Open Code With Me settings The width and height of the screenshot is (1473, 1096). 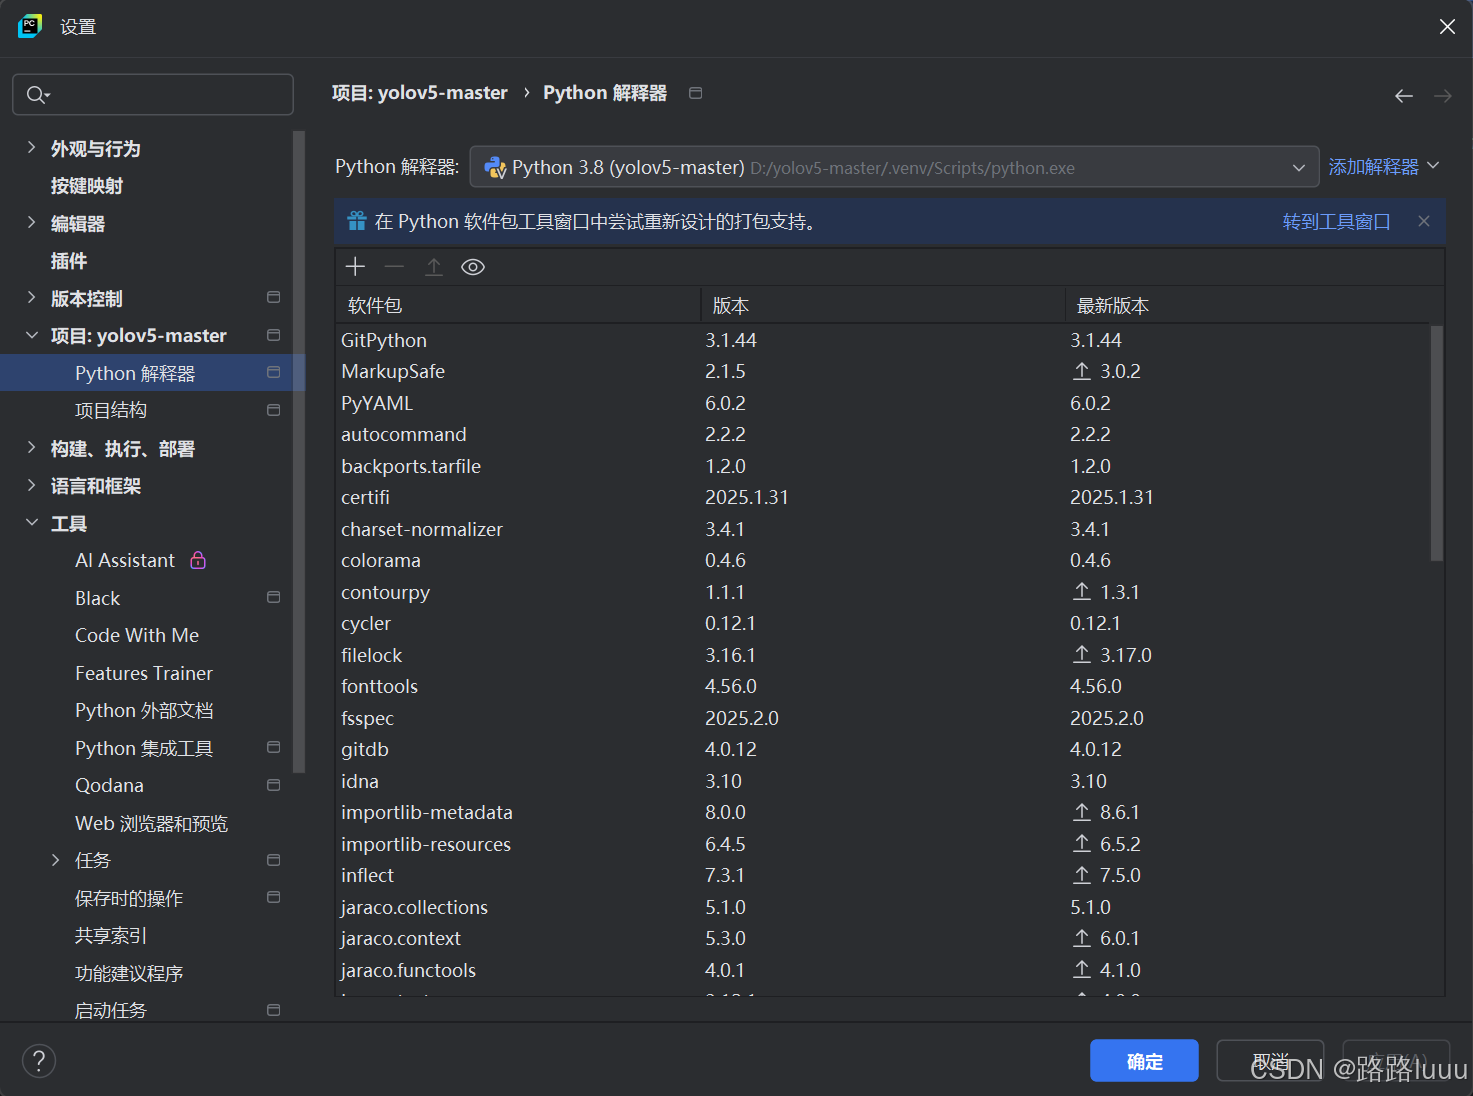point(137,635)
